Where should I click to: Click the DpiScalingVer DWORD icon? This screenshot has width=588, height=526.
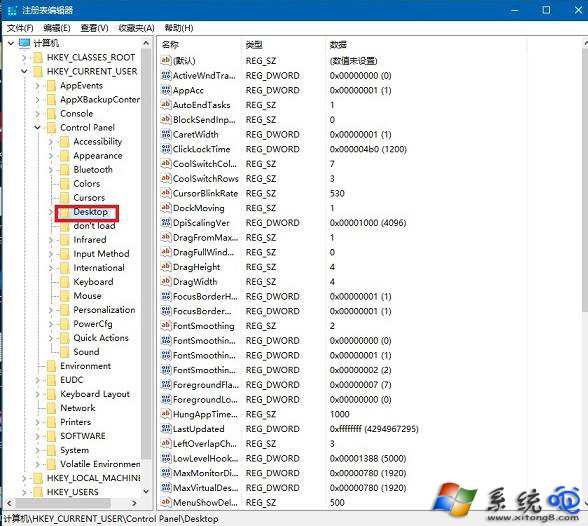coord(166,223)
